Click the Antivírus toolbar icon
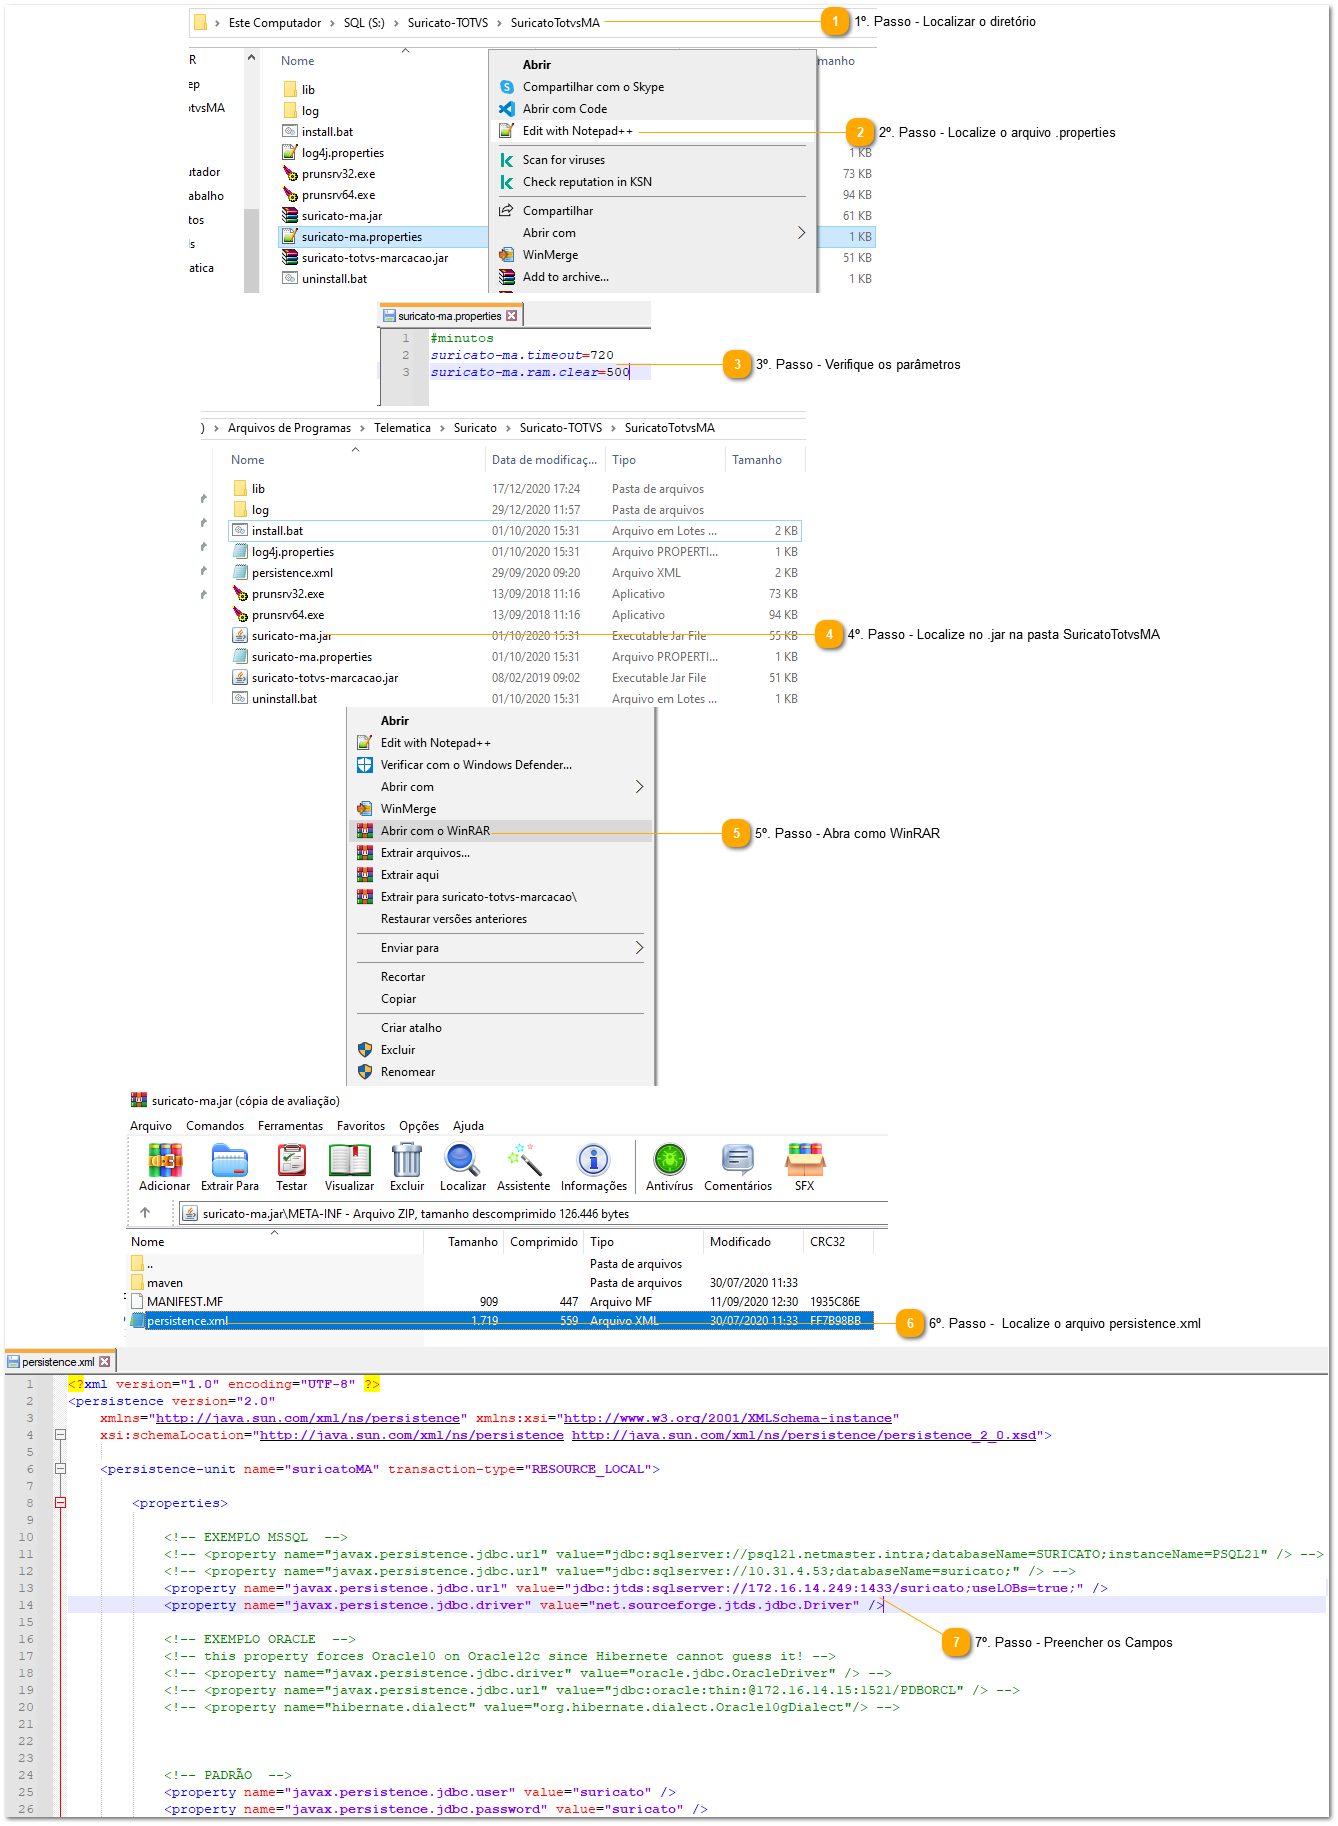Screen dimensions: 1338x1826 pyautogui.click(x=669, y=1160)
